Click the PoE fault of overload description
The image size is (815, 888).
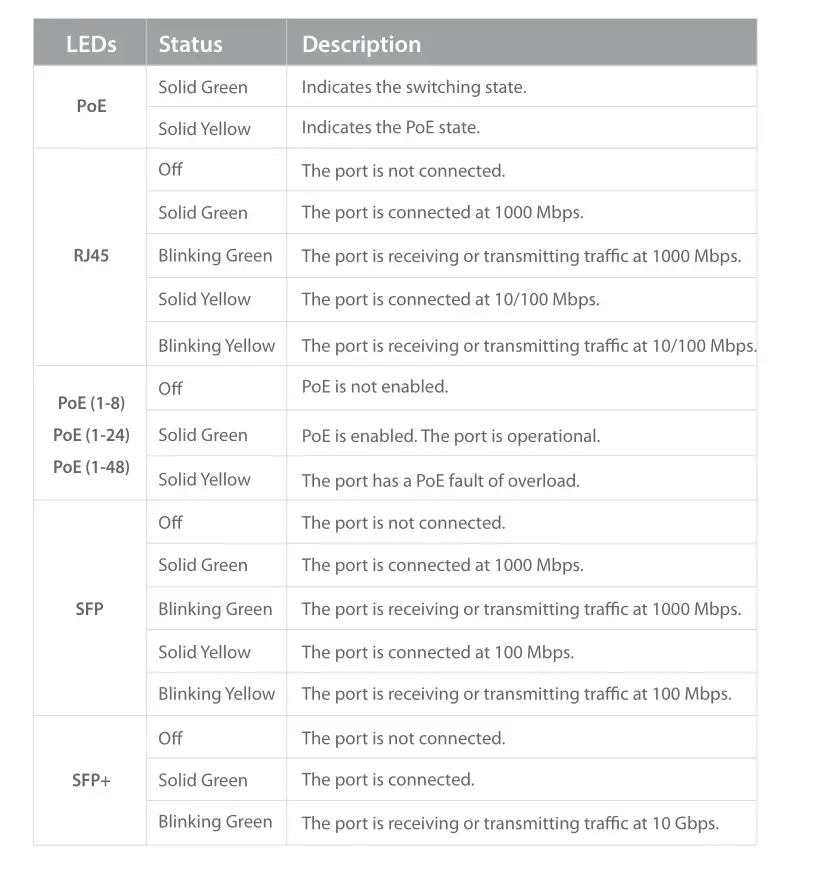(440, 480)
